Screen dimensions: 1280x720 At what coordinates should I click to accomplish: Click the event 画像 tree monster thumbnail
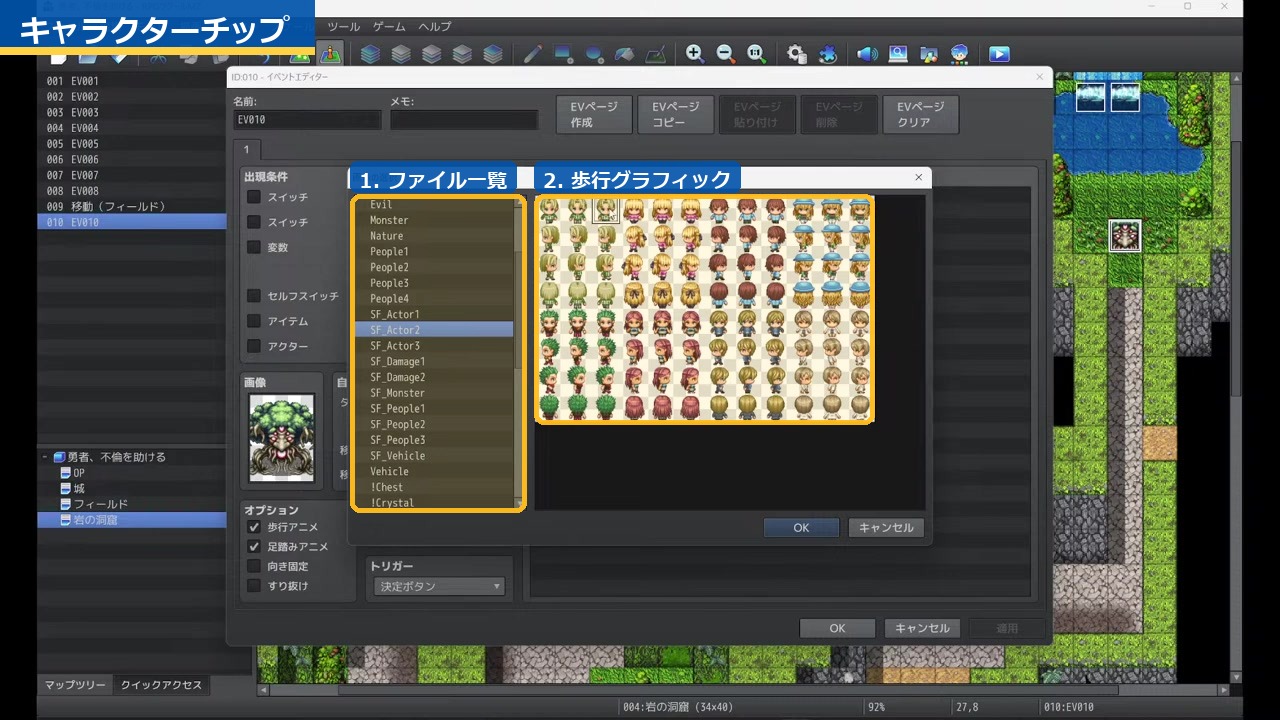[281, 438]
